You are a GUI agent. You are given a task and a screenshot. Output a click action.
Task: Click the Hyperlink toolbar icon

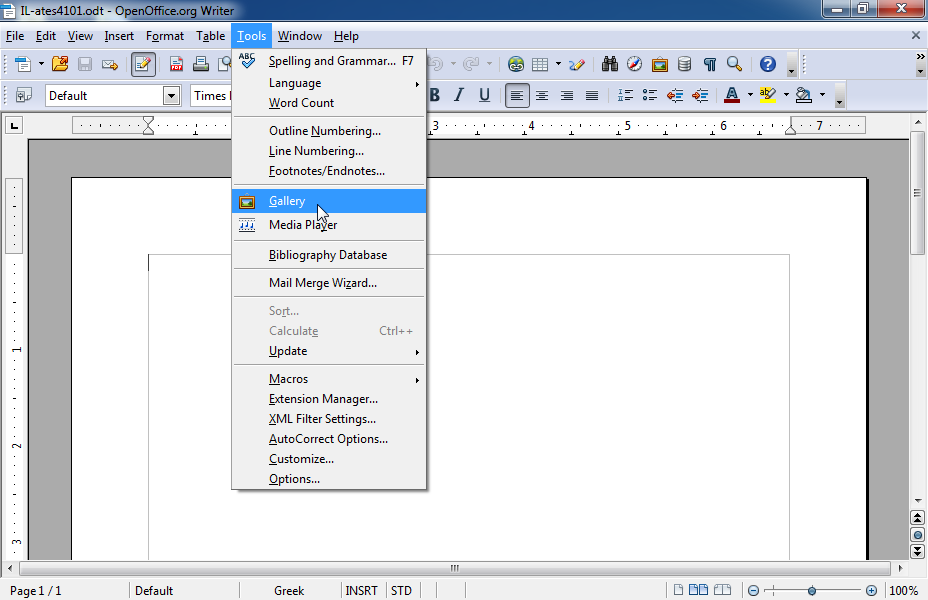tap(515, 64)
